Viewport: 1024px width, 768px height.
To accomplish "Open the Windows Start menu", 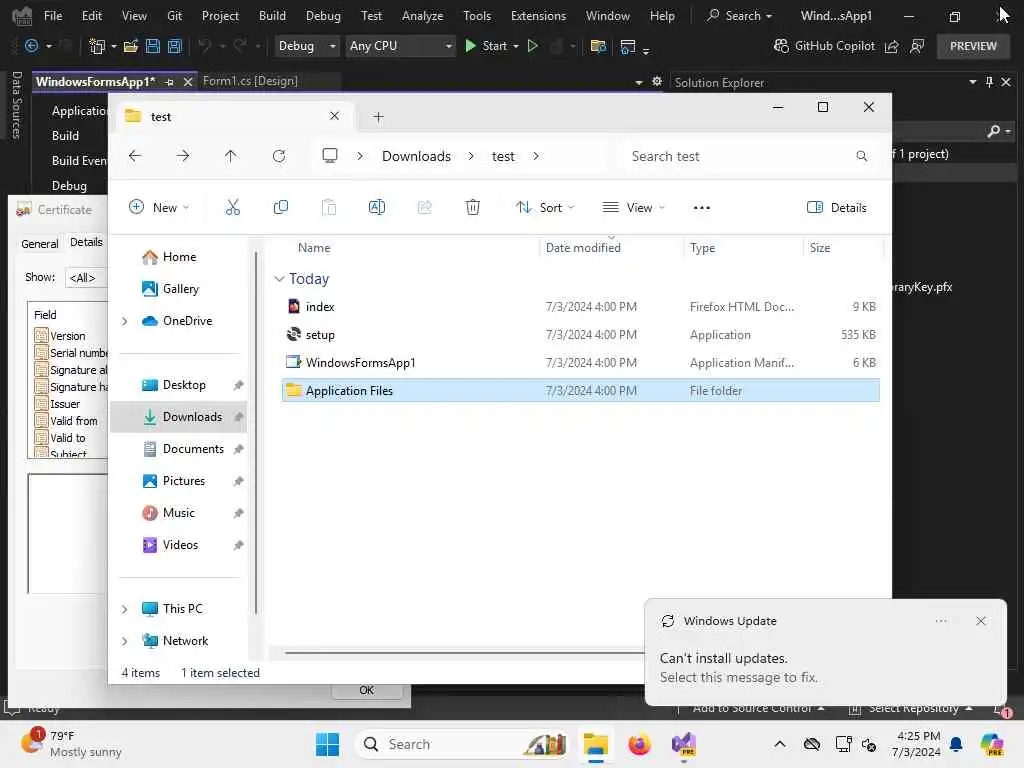I will [327, 744].
